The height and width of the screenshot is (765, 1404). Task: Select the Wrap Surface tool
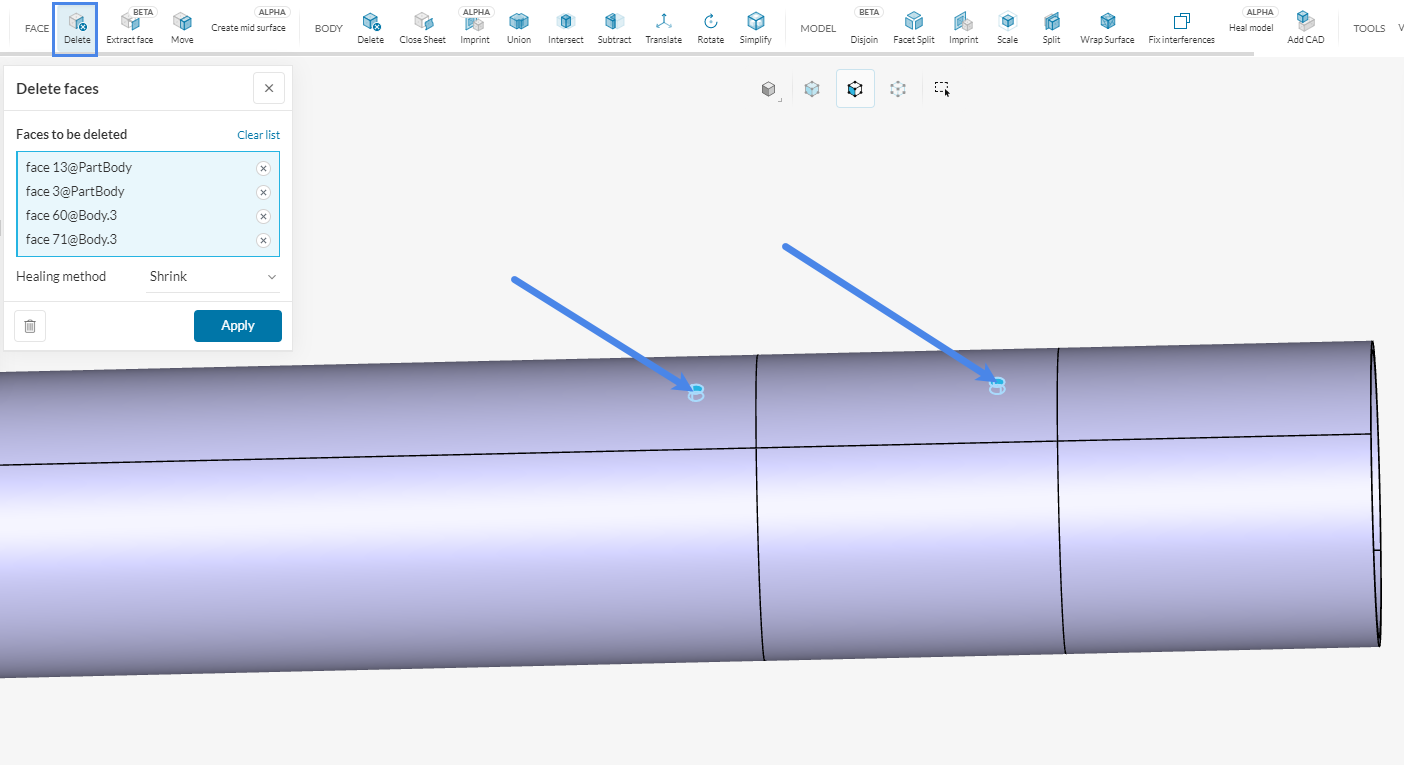1107,27
